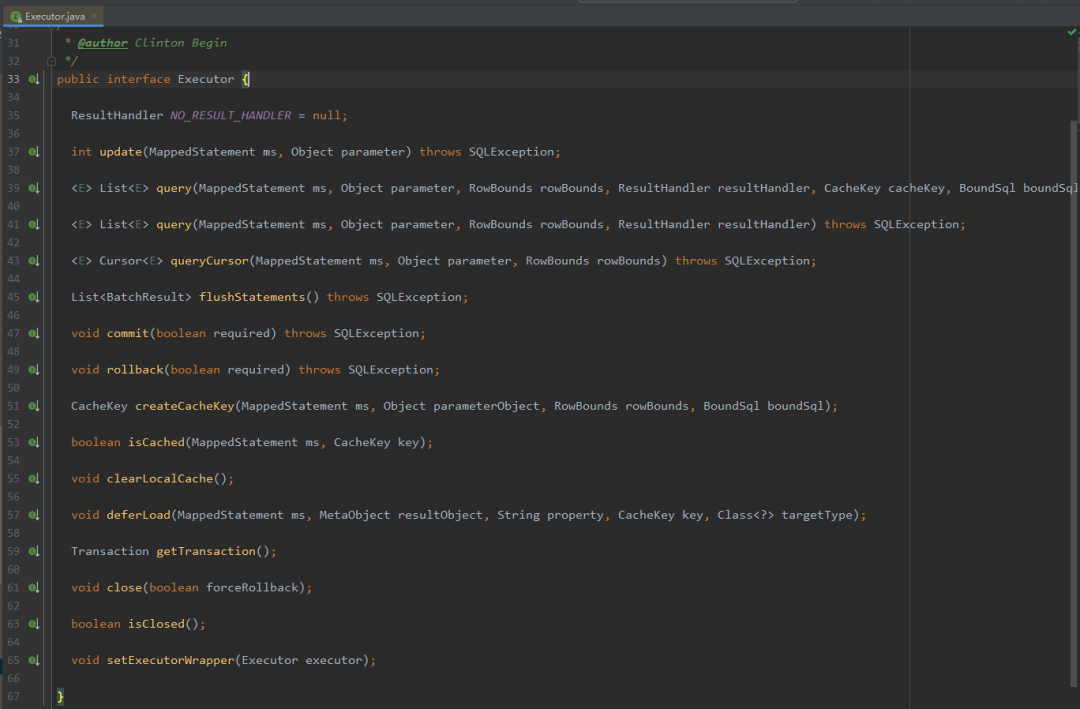Click Transaction return type on line 59

[x=110, y=551]
